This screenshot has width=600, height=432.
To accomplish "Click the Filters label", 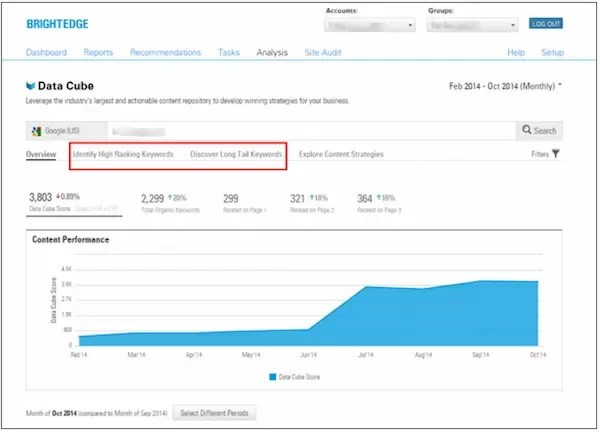I will 540,154.
